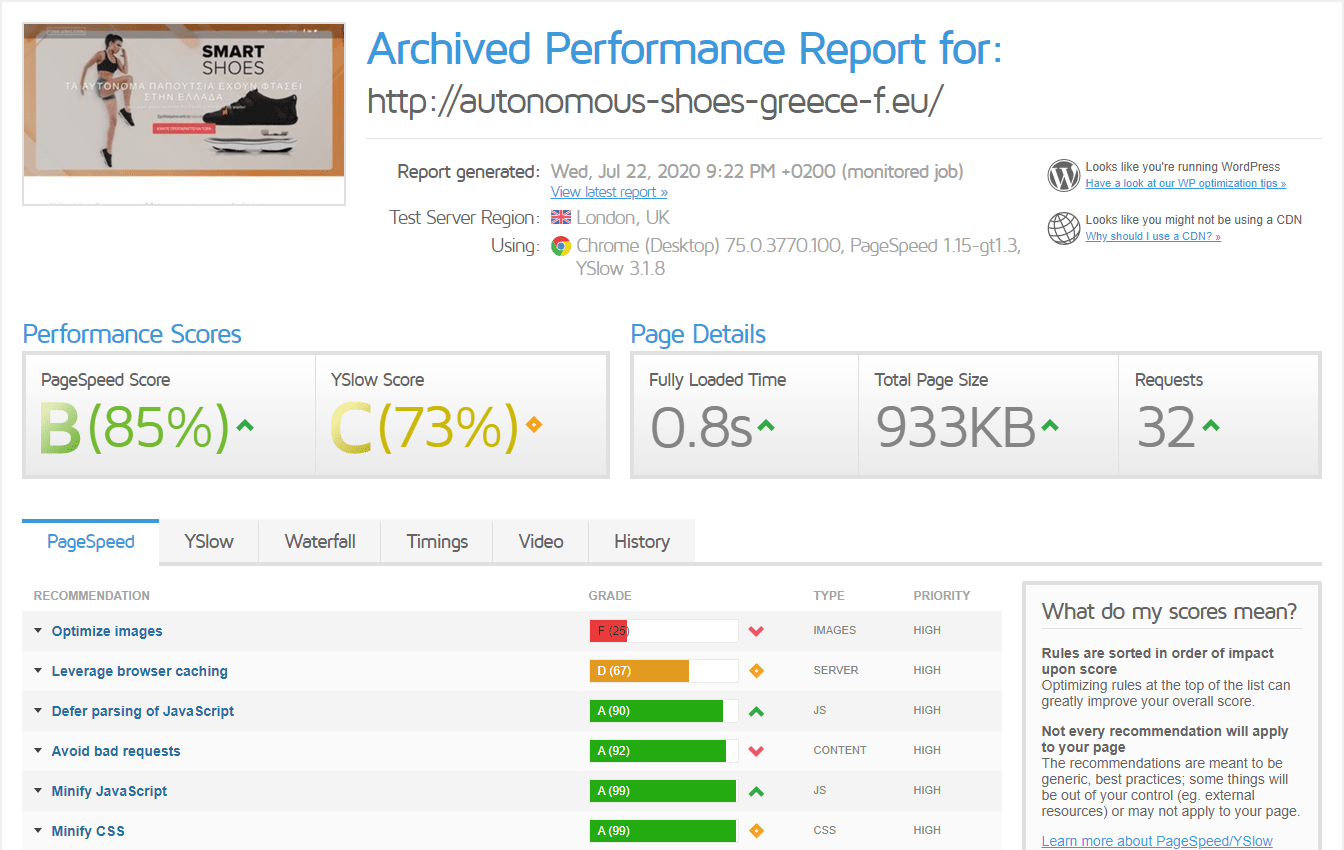Open the Timings tab

point(437,542)
